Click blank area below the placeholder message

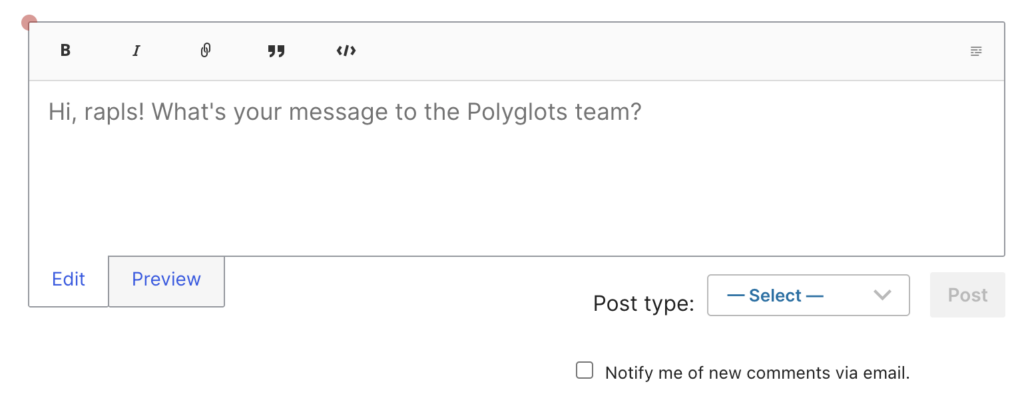click(x=516, y=200)
